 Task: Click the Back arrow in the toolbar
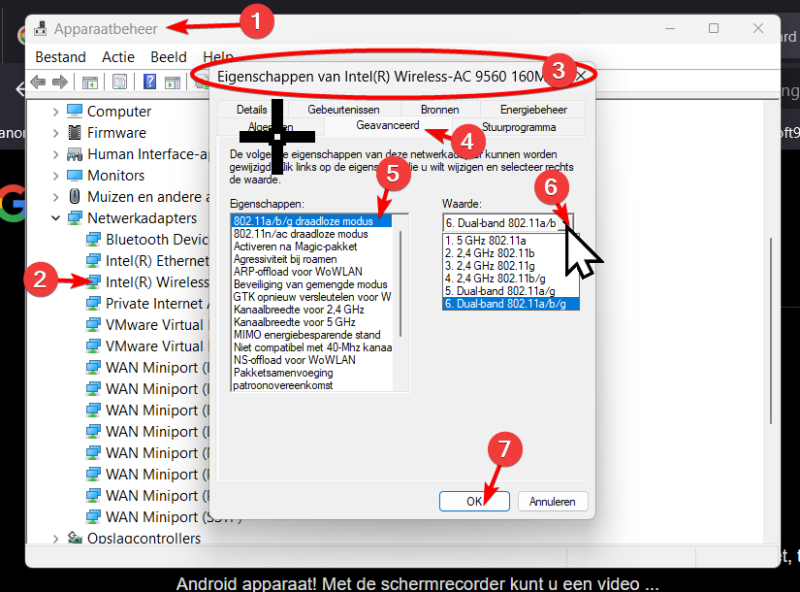[38, 82]
